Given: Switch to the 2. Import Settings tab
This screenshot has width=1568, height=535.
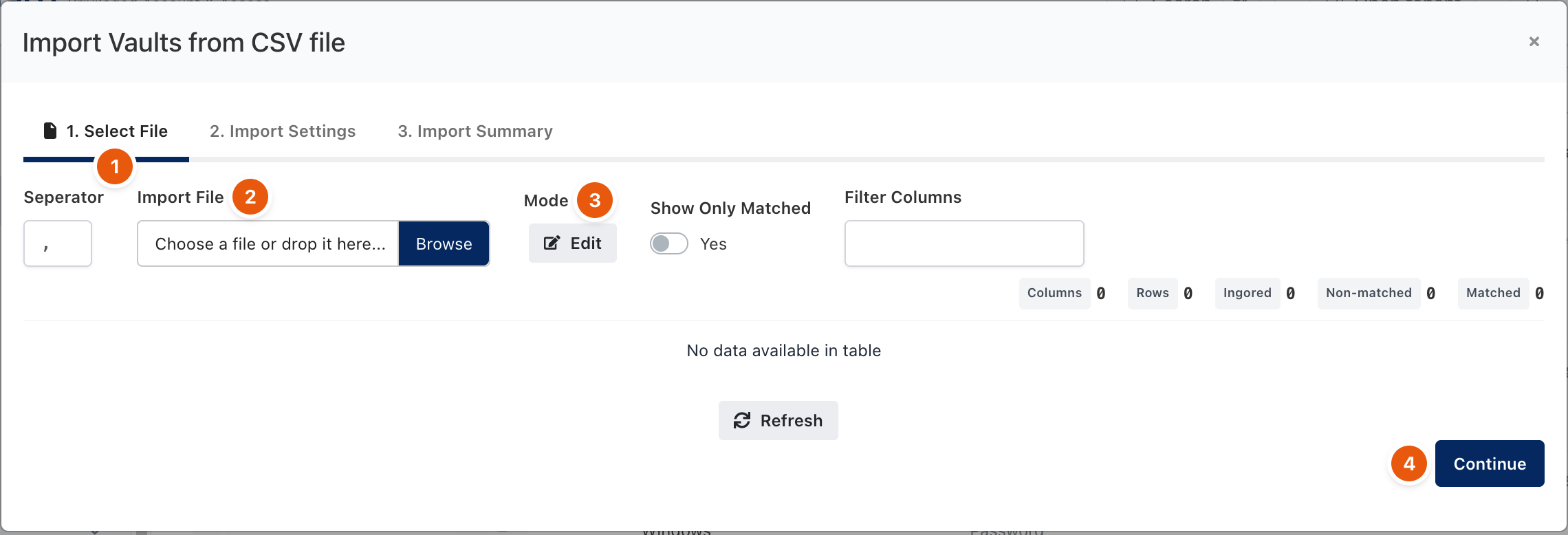Looking at the screenshot, I should click(x=282, y=131).
